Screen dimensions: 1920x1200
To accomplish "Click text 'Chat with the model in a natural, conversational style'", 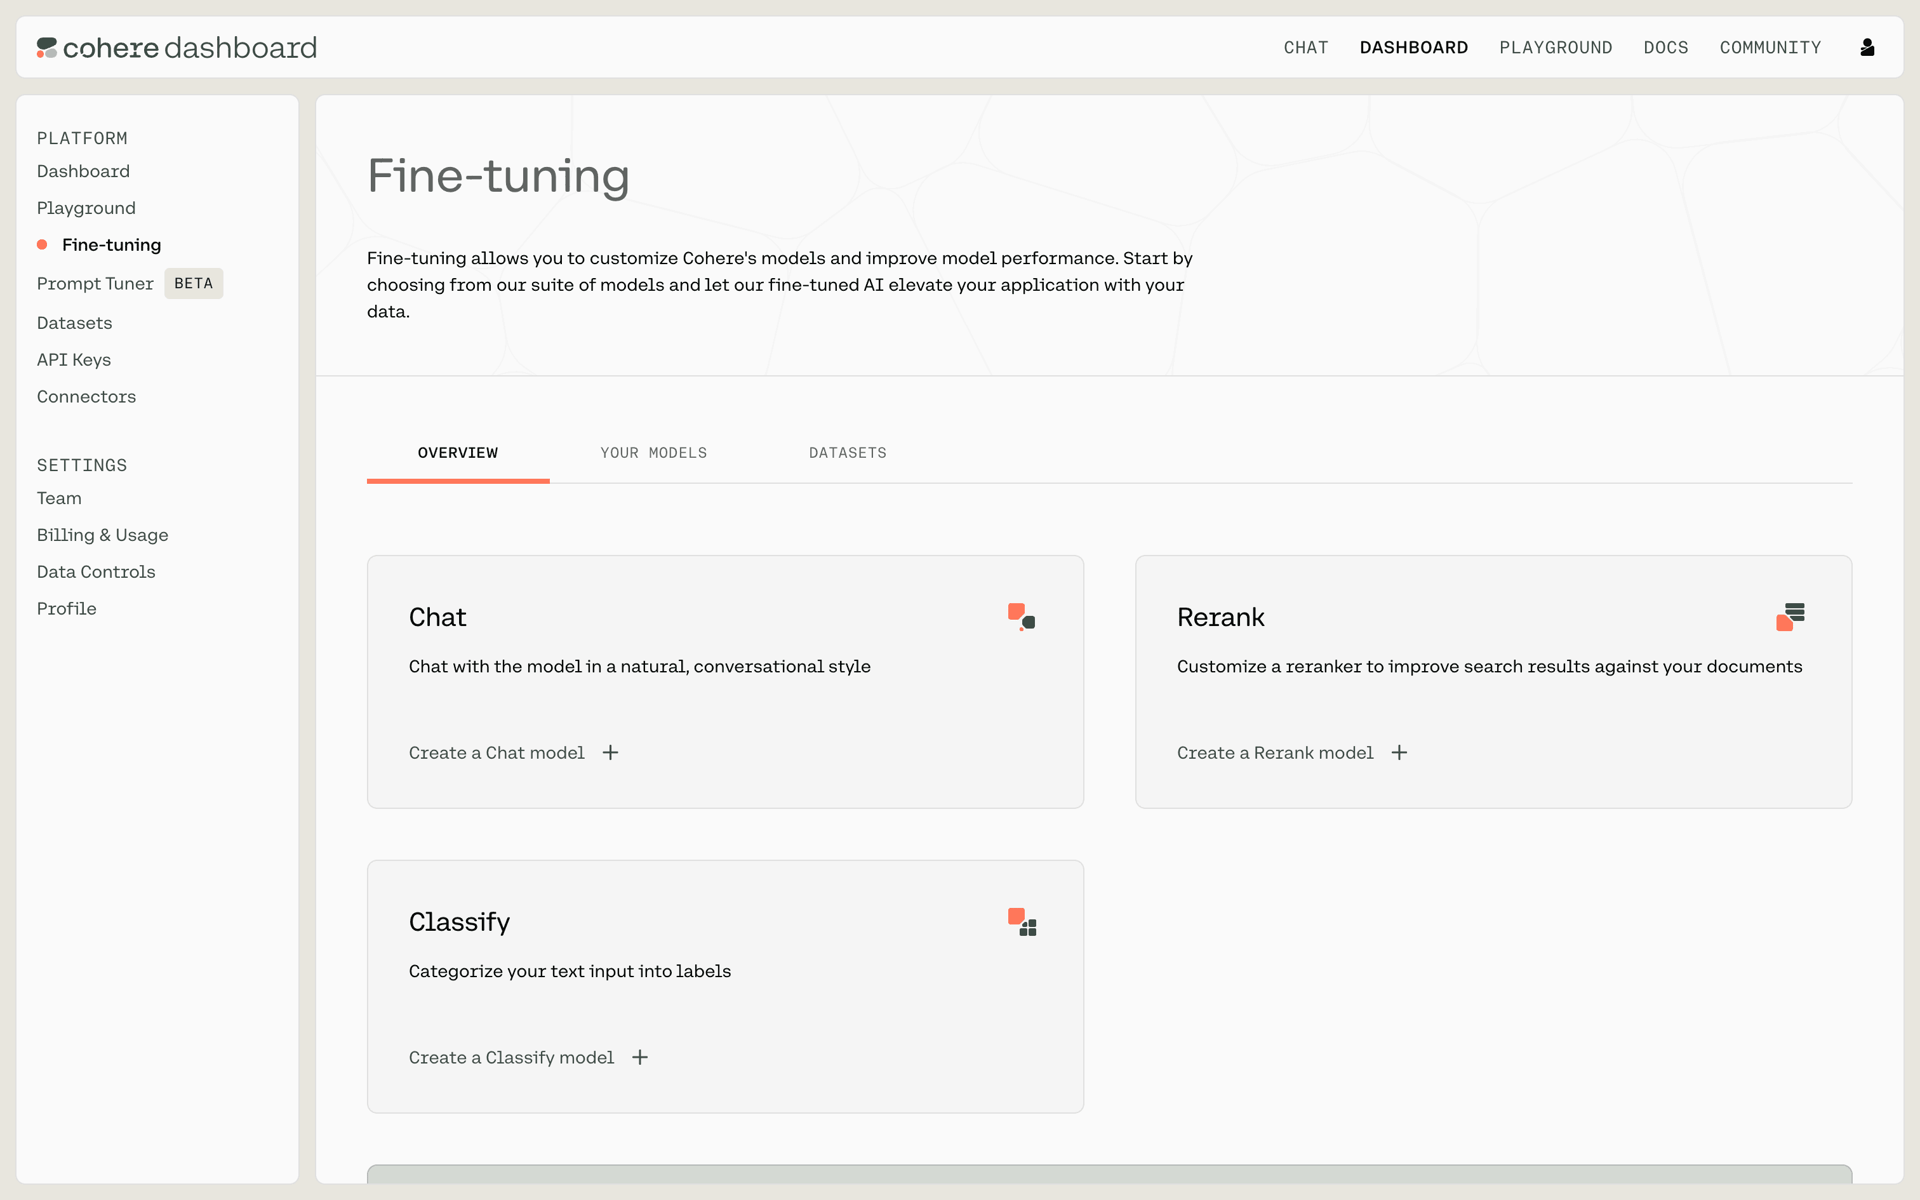I will tap(640, 667).
